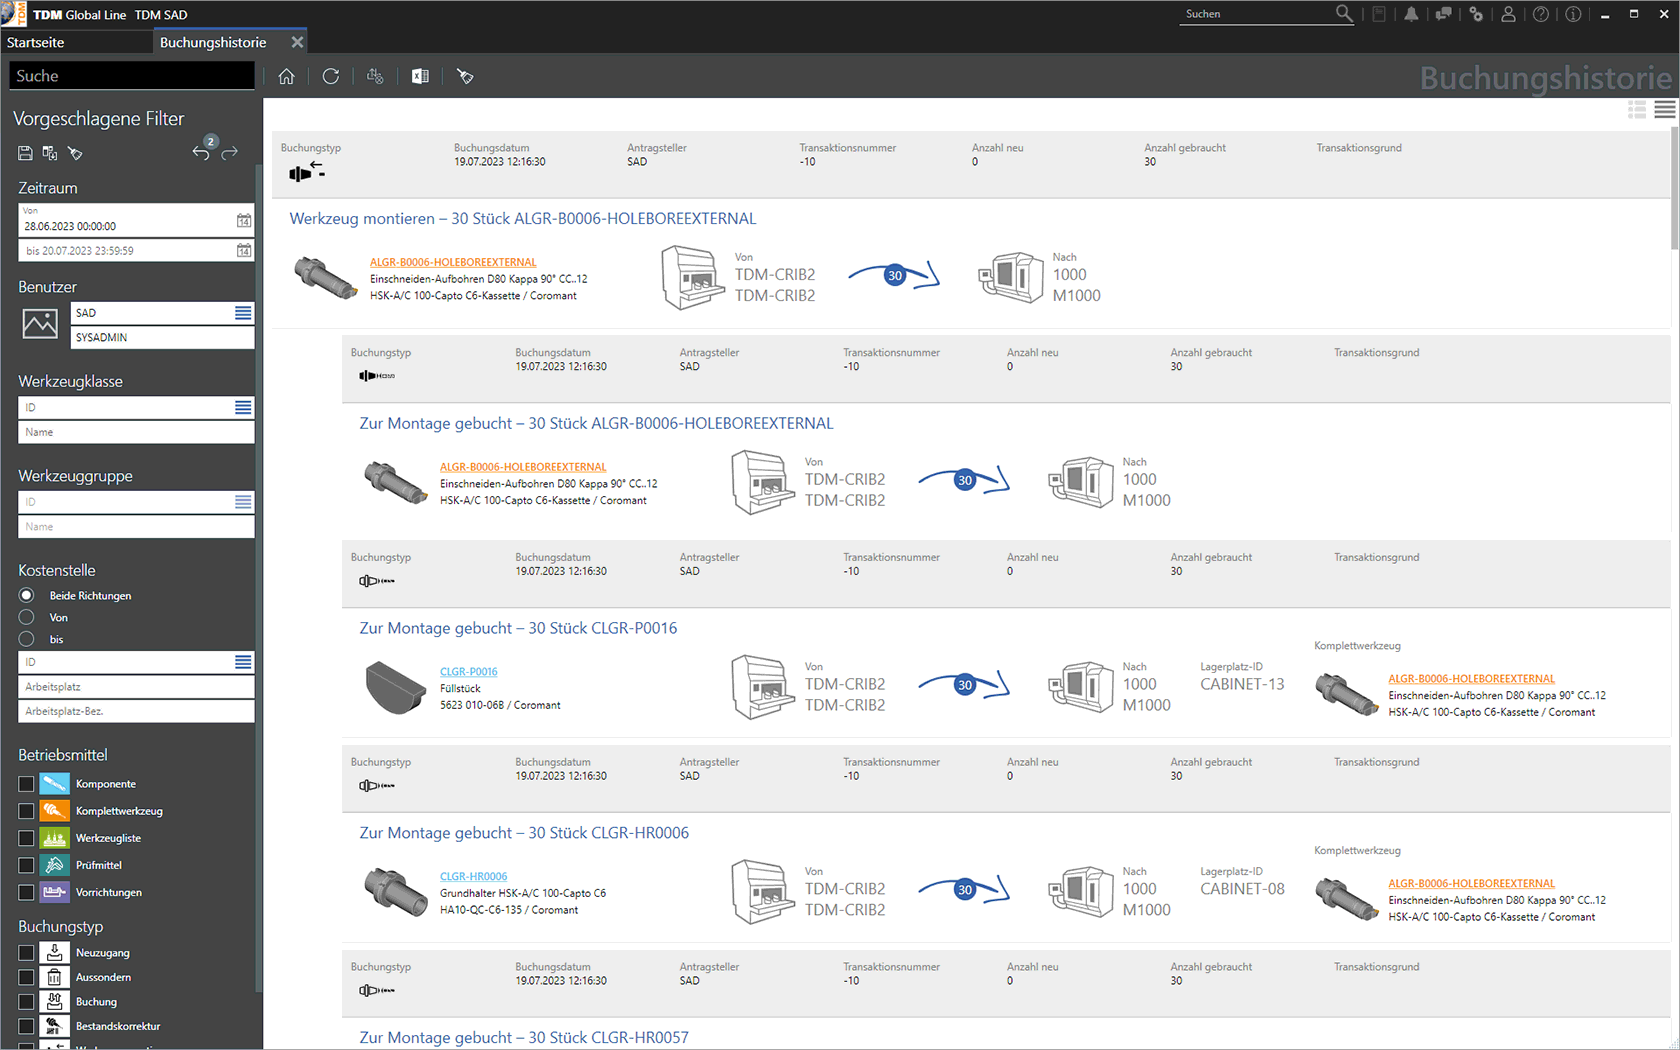Image resolution: width=1680 pixels, height=1050 pixels.
Task: Open Komplettwerkzeug link in CLGR-HR0006 row
Action: coord(1471,884)
